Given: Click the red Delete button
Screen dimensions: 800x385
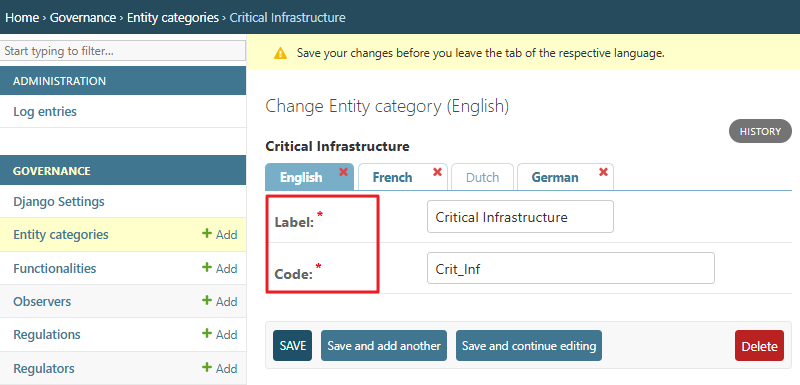Looking at the screenshot, I should pyautogui.click(x=759, y=346).
